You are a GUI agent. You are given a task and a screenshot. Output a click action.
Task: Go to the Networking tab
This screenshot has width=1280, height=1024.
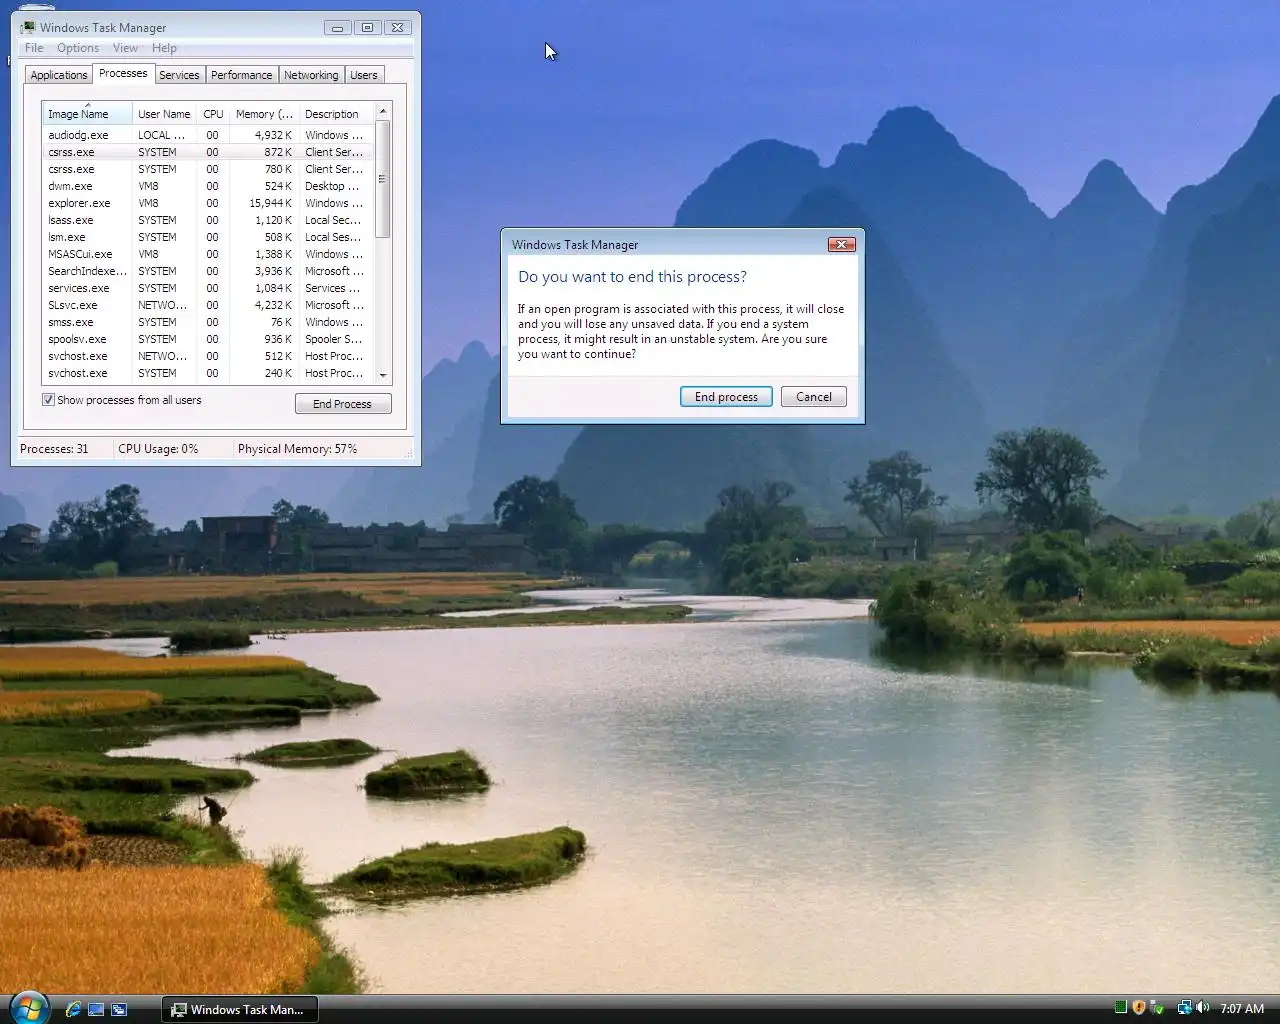(x=311, y=75)
